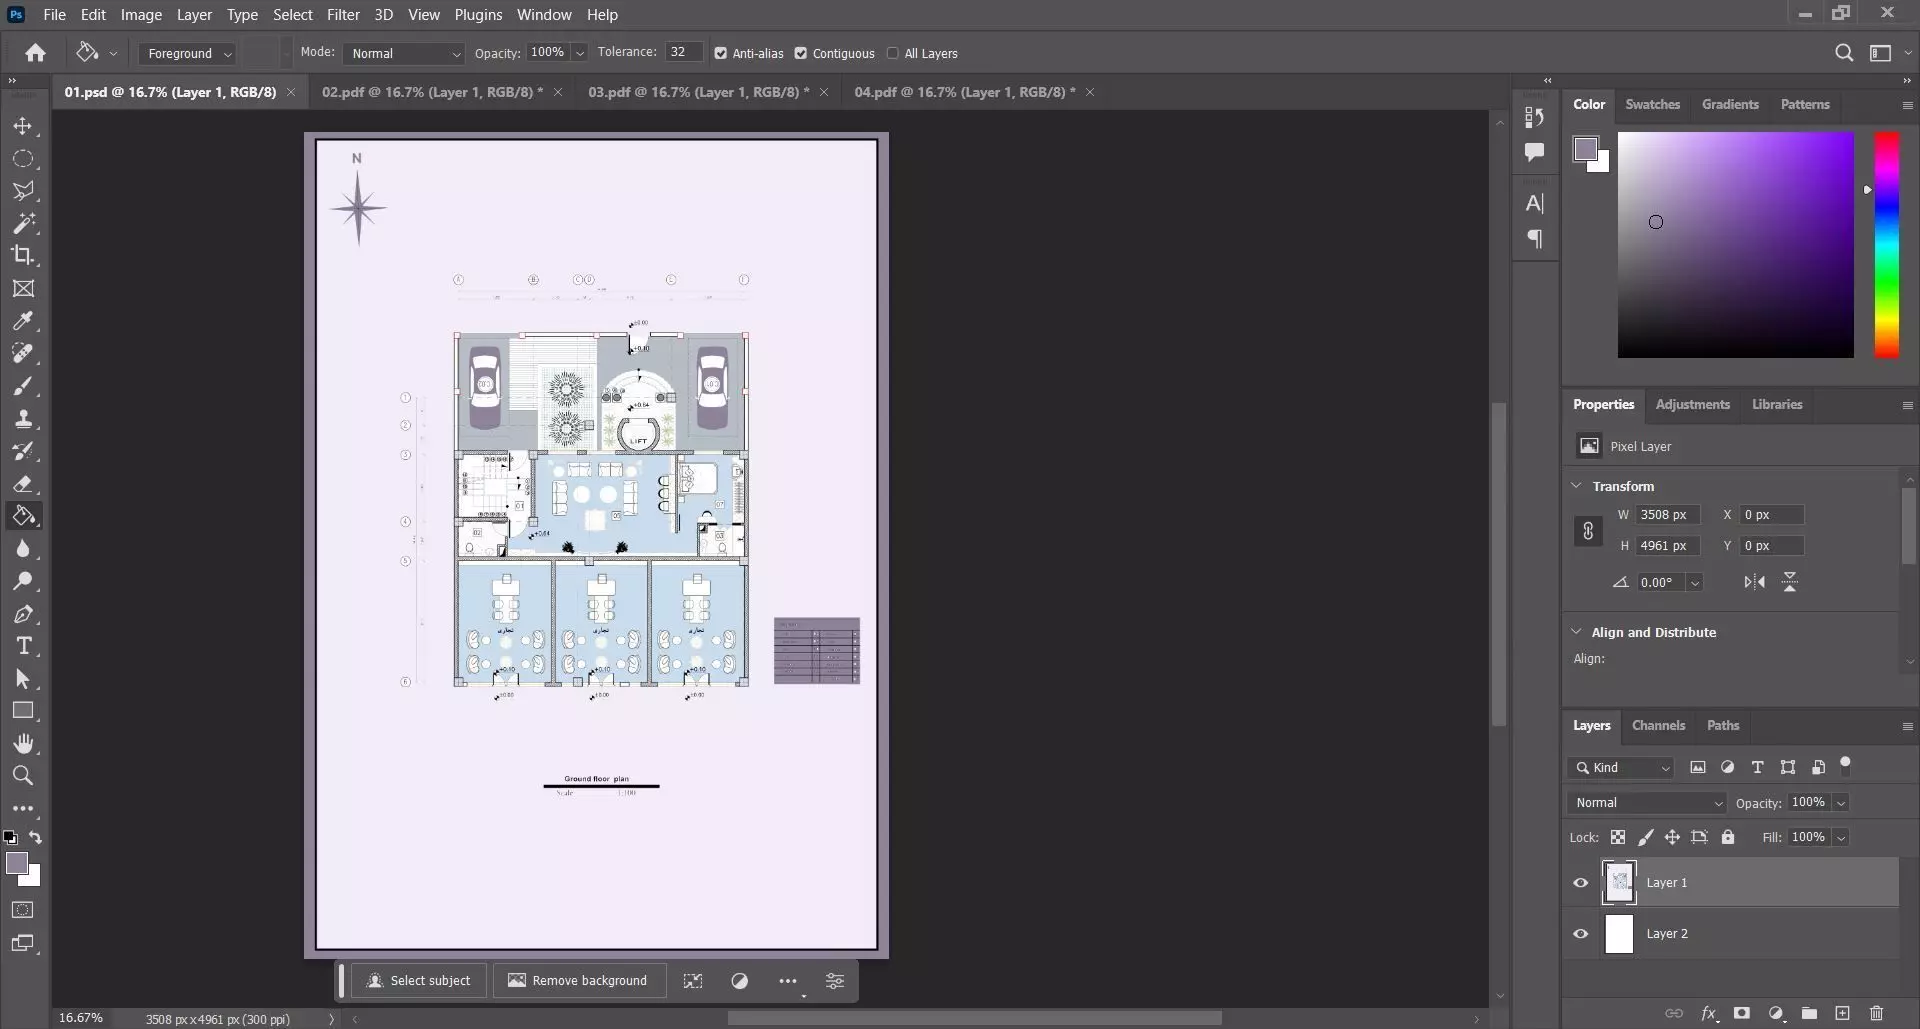Open the Image menu
Screen dimensions: 1920x1029
tap(141, 14)
